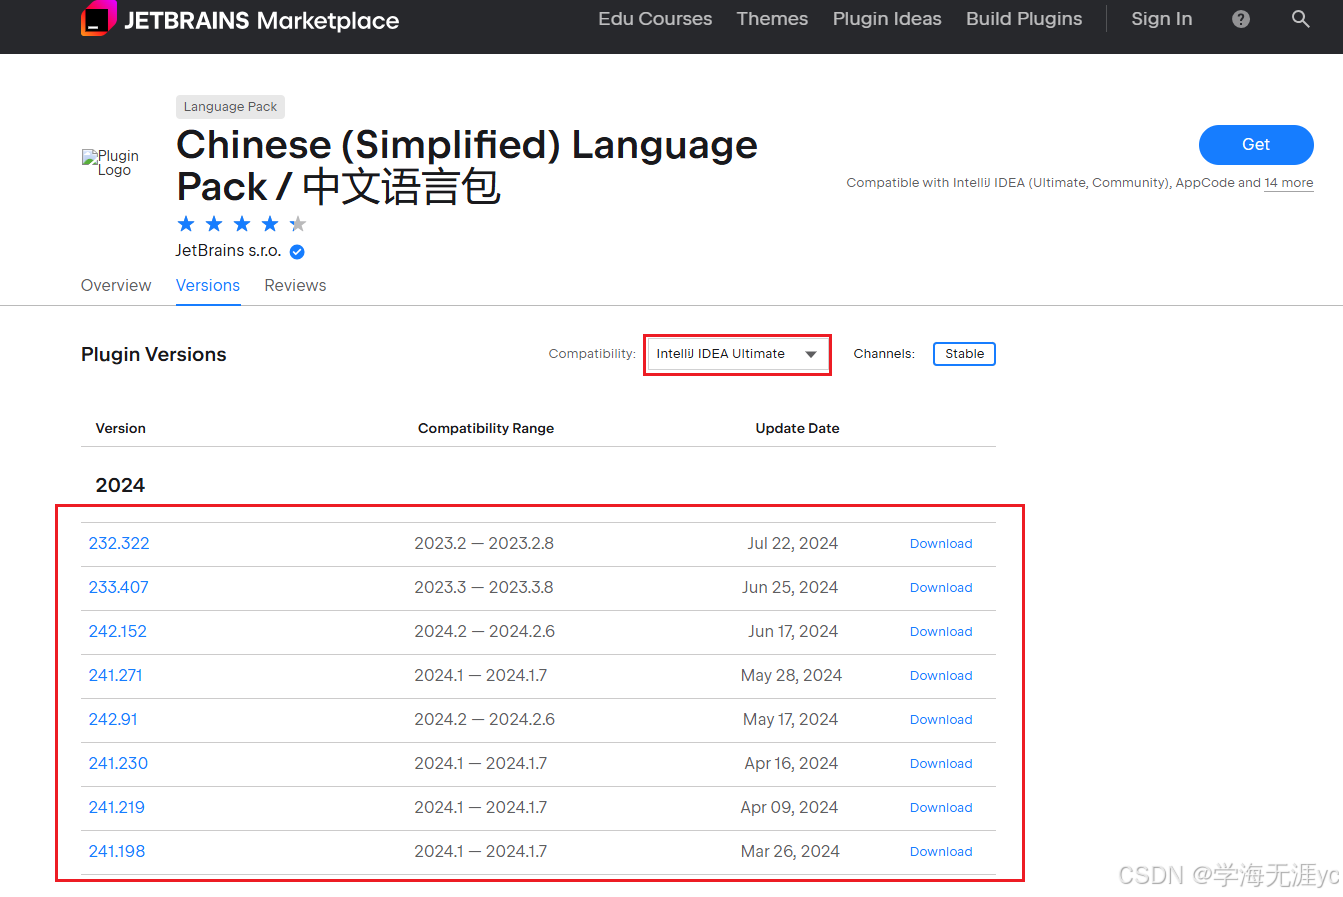The image size is (1343, 897).
Task: Click the 2024 year group heading
Action: (120, 485)
